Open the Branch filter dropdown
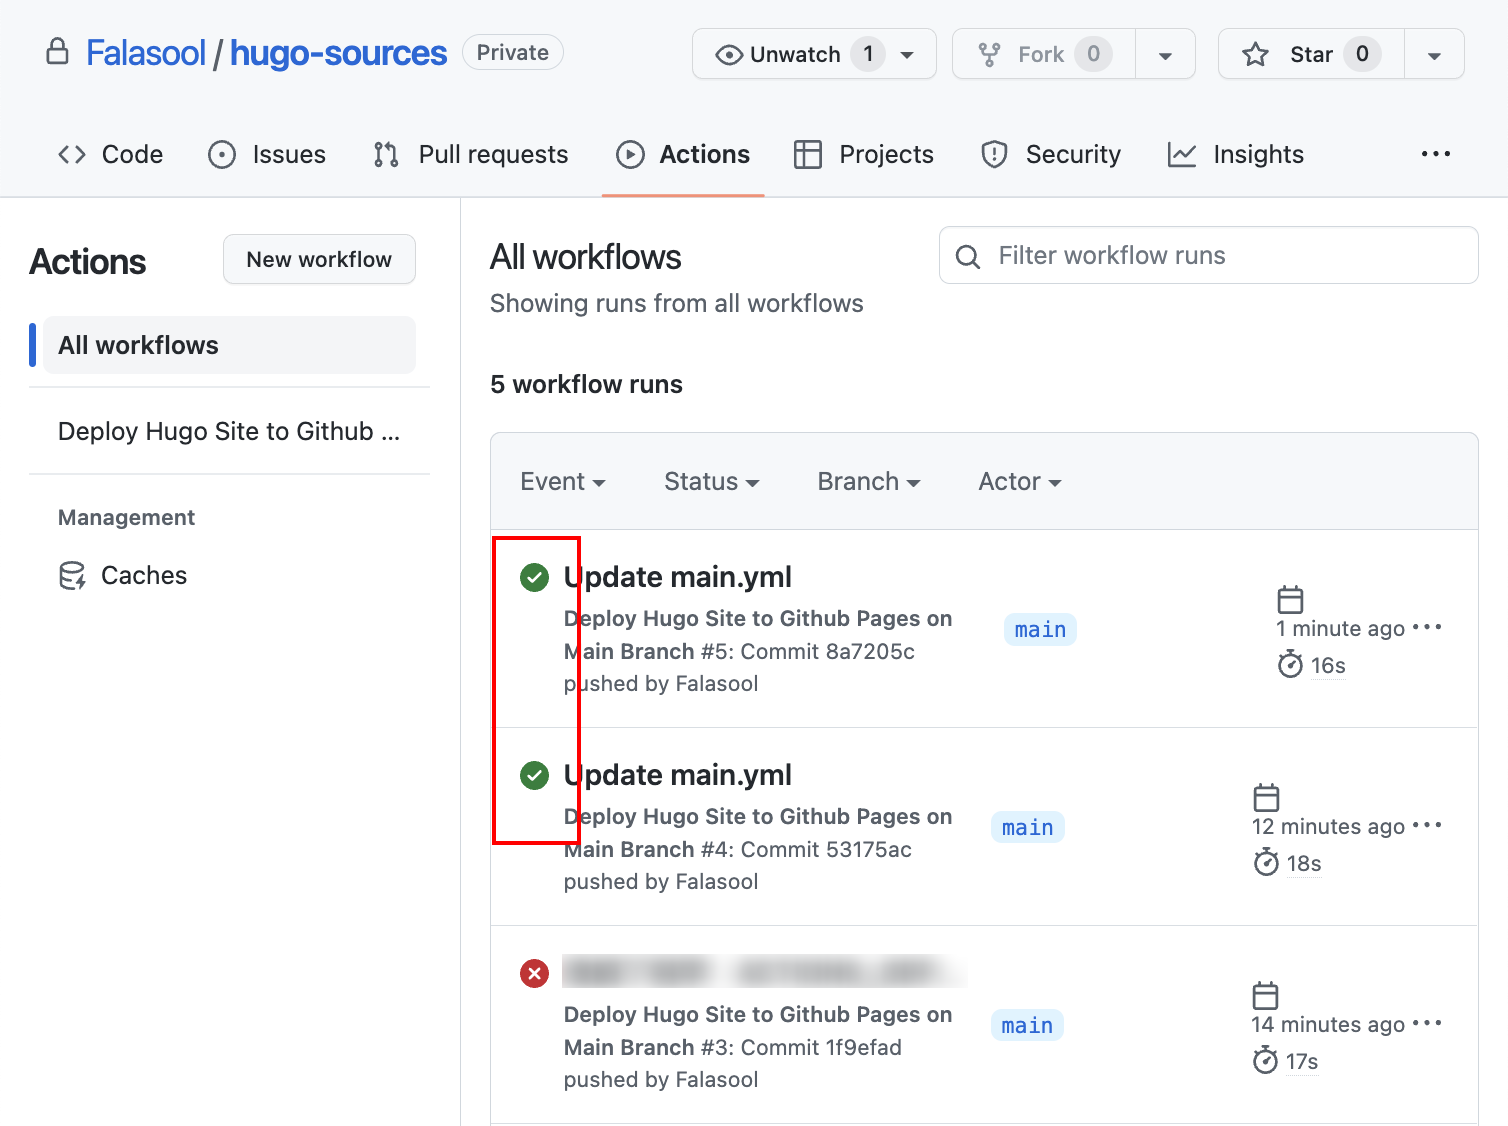The width and height of the screenshot is (1508, 1126). pyautogui.click(x=869, y=481)
